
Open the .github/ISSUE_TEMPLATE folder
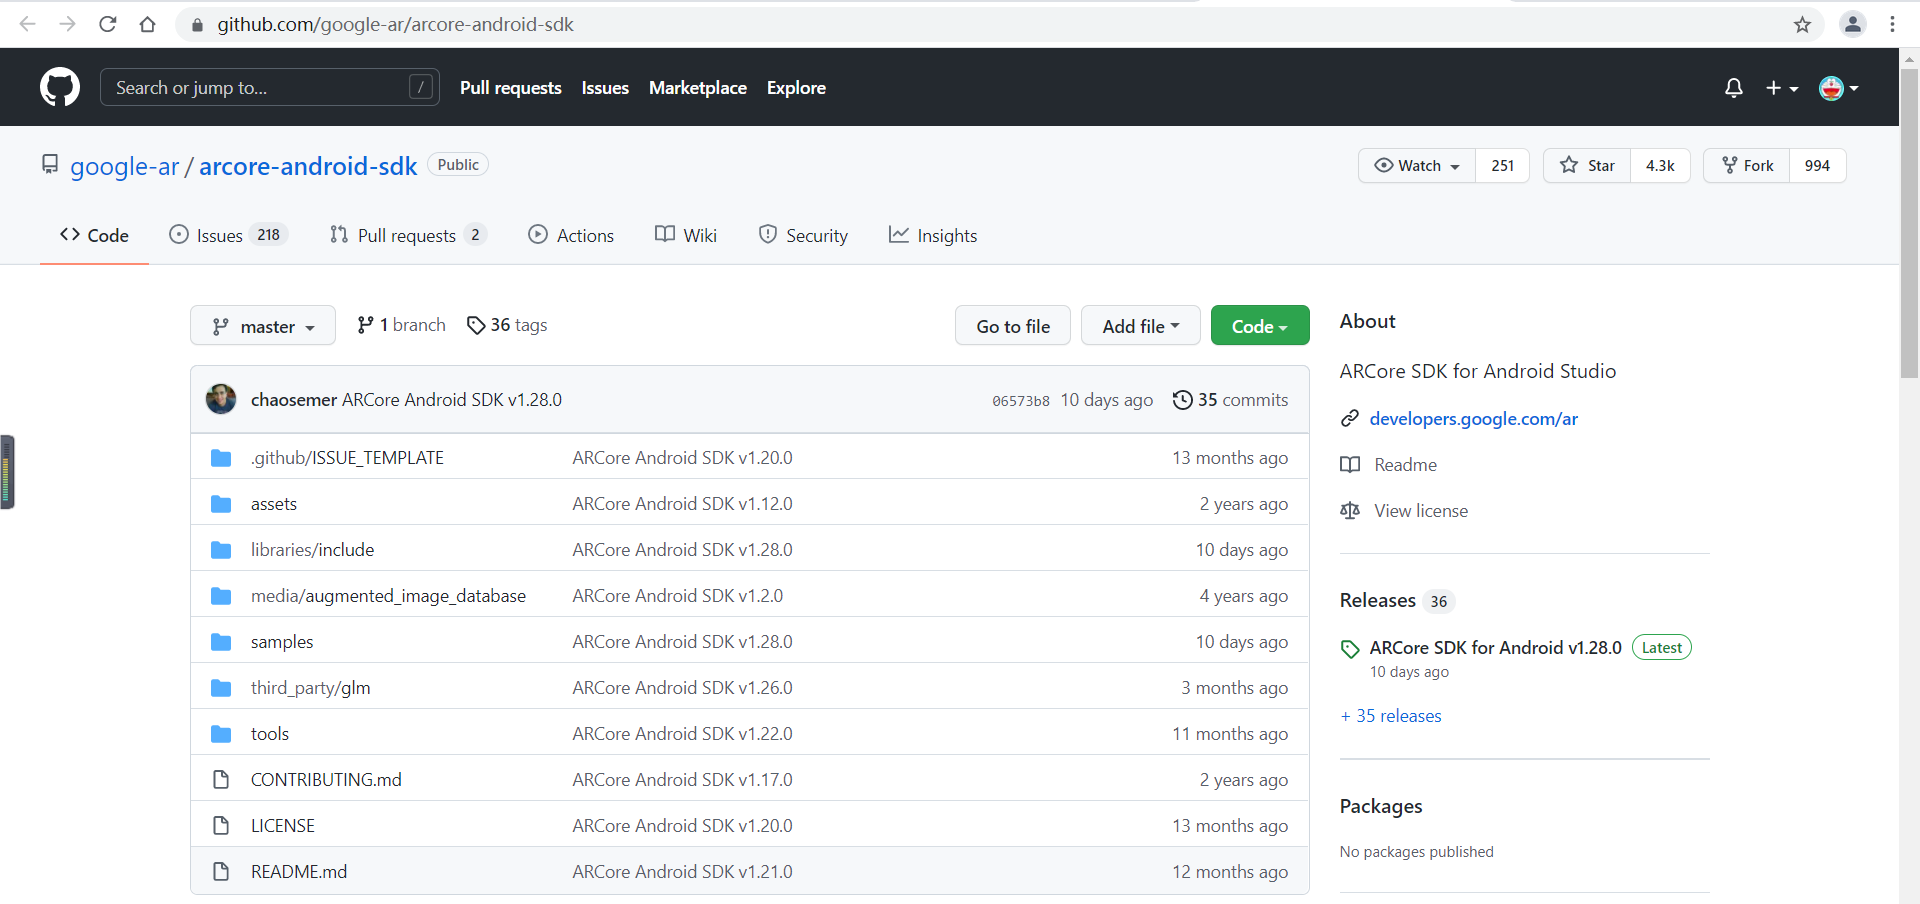(x=347, y=458)
